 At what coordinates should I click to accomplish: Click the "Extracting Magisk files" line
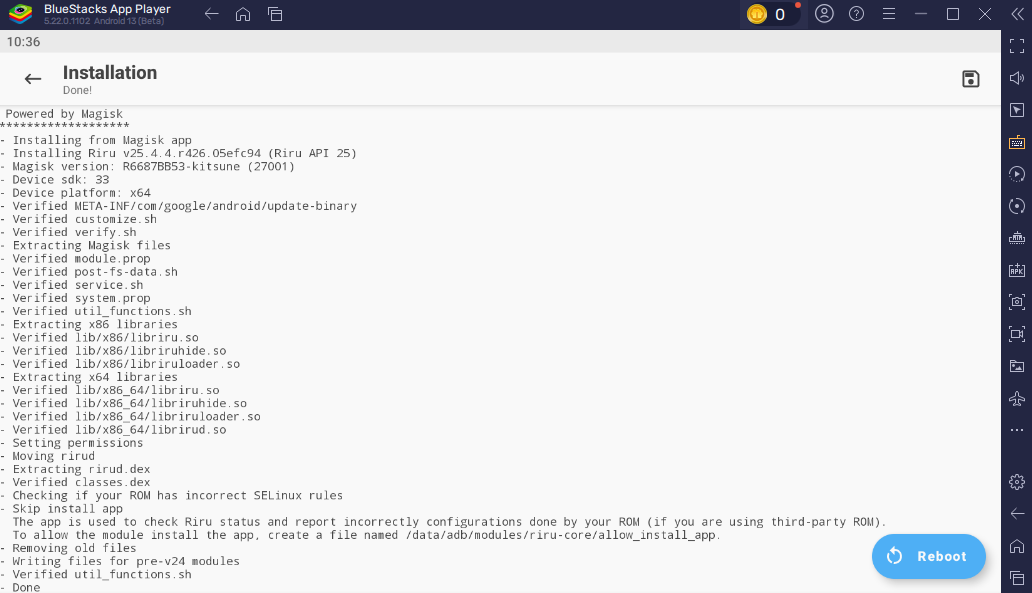click(x=86, y=245)
